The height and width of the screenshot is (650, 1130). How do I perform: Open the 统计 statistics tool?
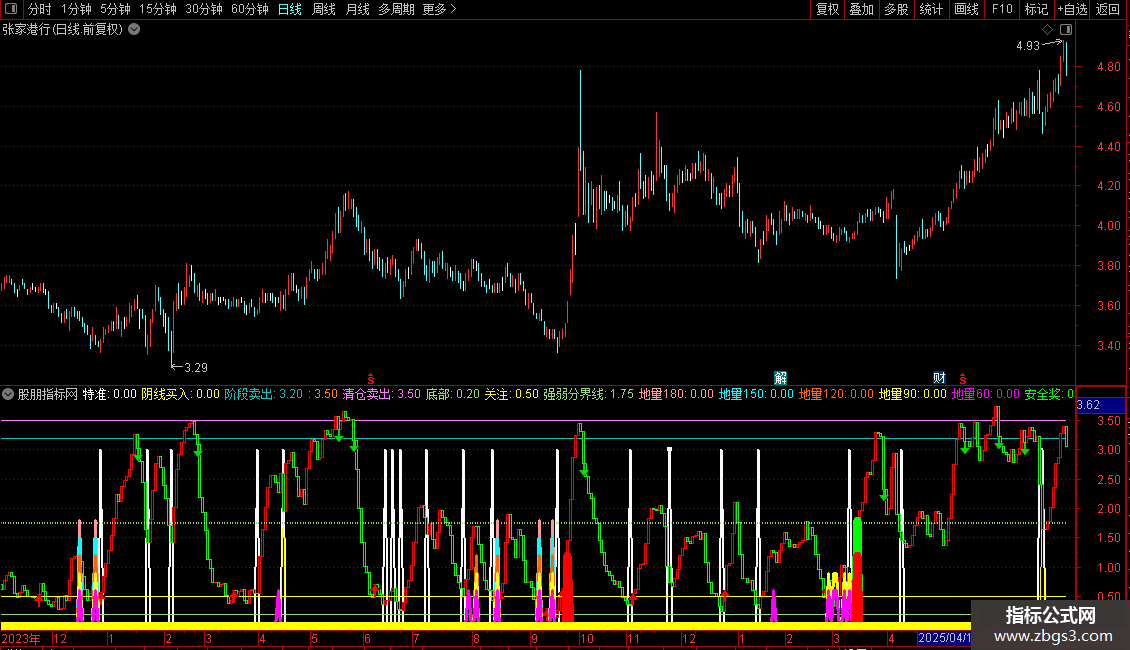point(931,9)
